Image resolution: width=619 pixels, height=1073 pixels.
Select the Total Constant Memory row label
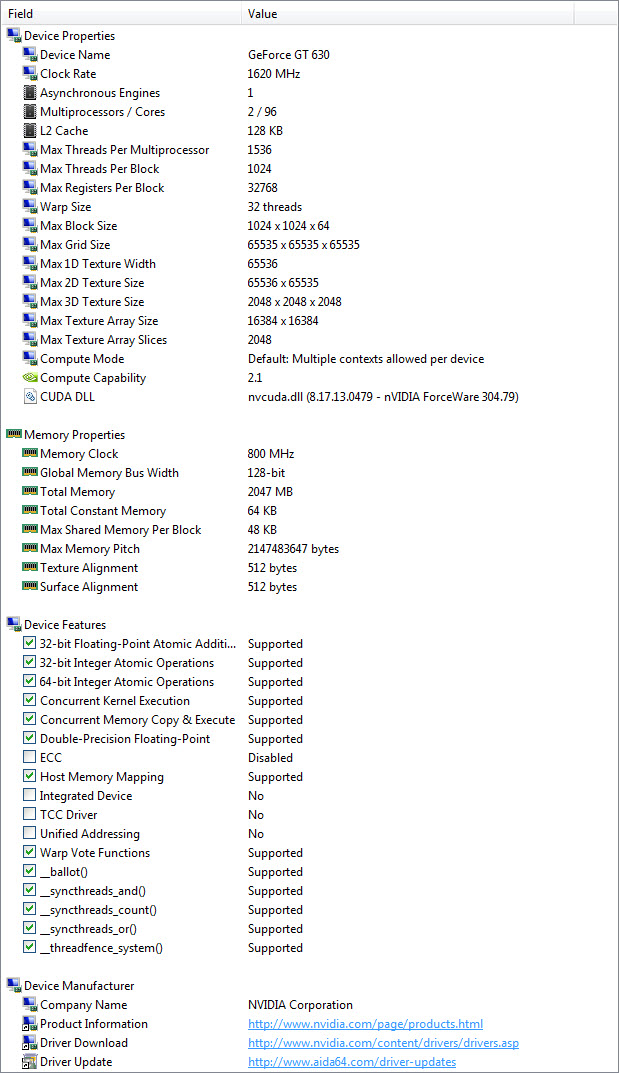[103, 510]
